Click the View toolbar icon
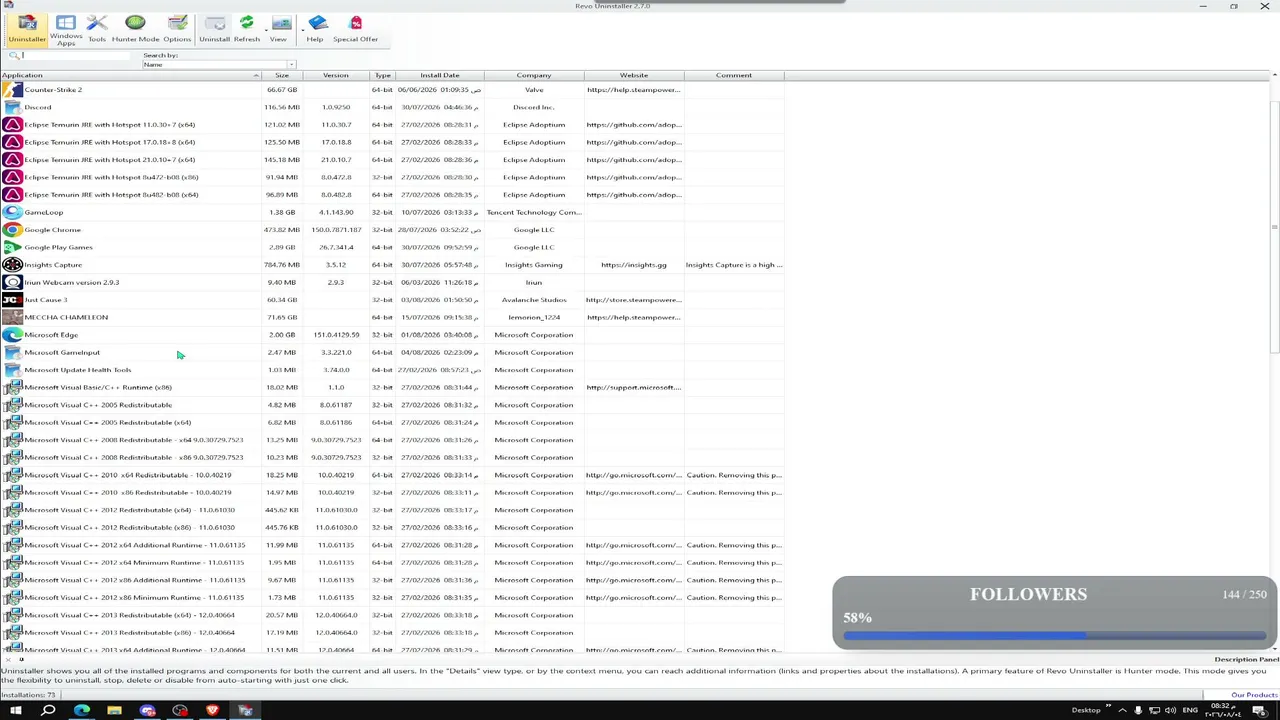Image resolution: width=1280 pixels, height=720 pixels. (278, 28)
